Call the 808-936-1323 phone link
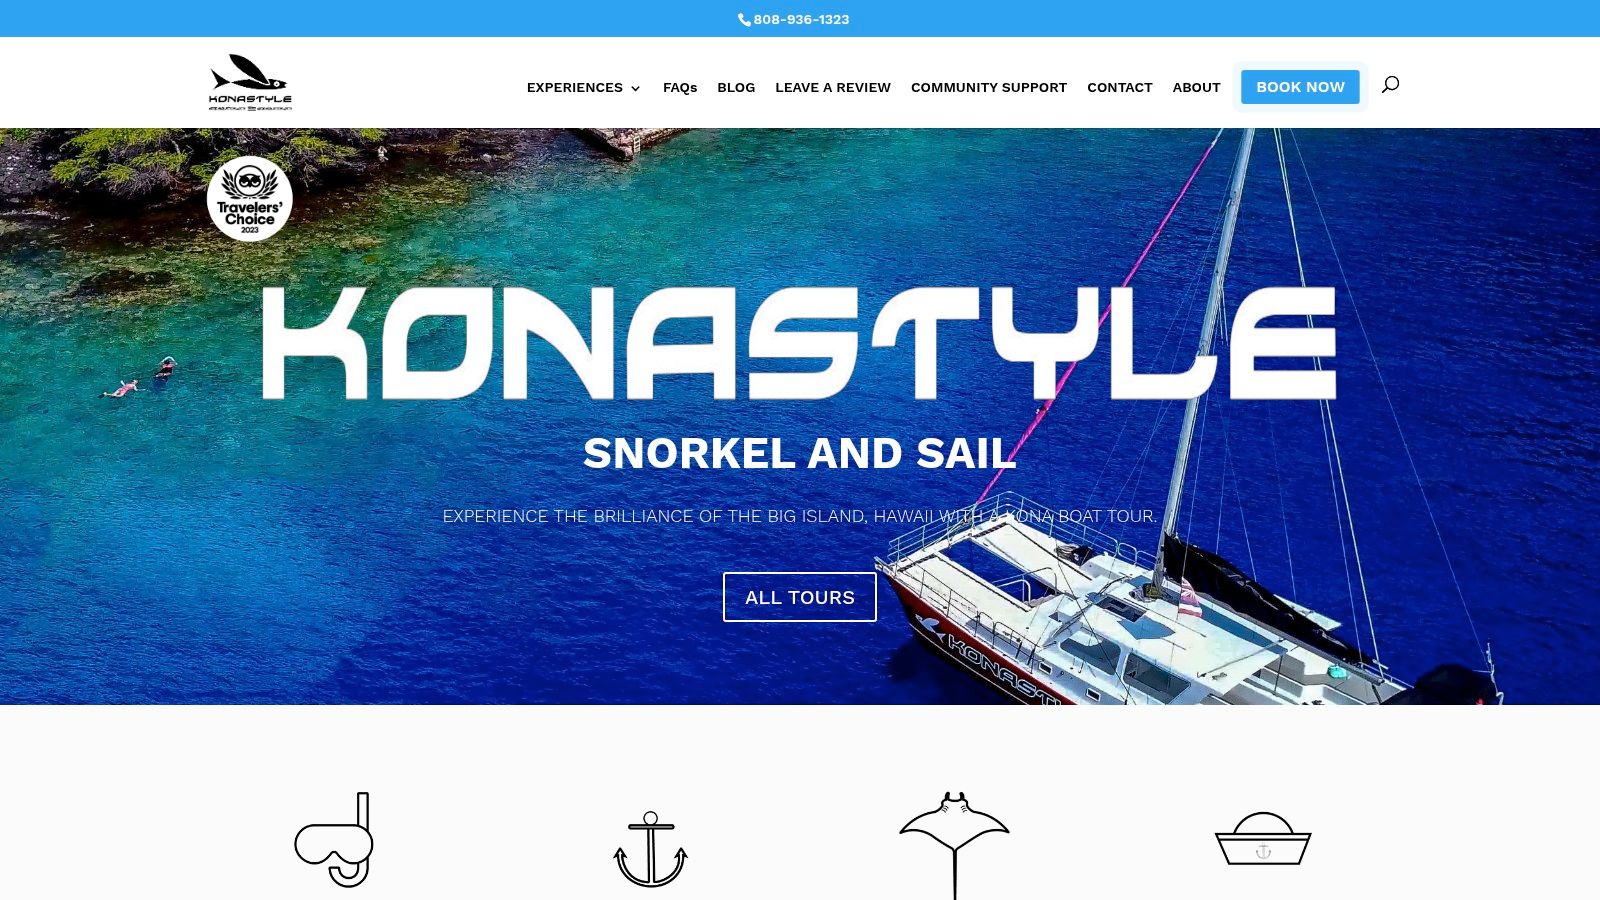The width and height of the screenshot is (1600, 900). (x=801, y=19)
